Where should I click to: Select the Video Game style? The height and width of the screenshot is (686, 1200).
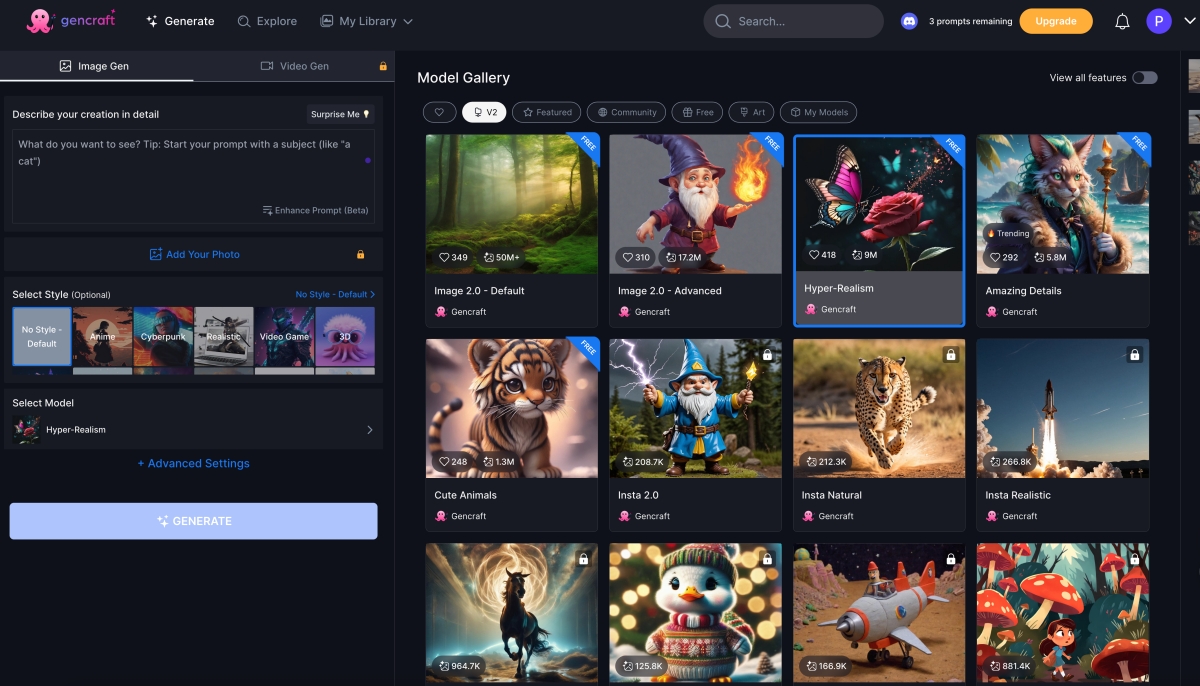tap(284, 337)
